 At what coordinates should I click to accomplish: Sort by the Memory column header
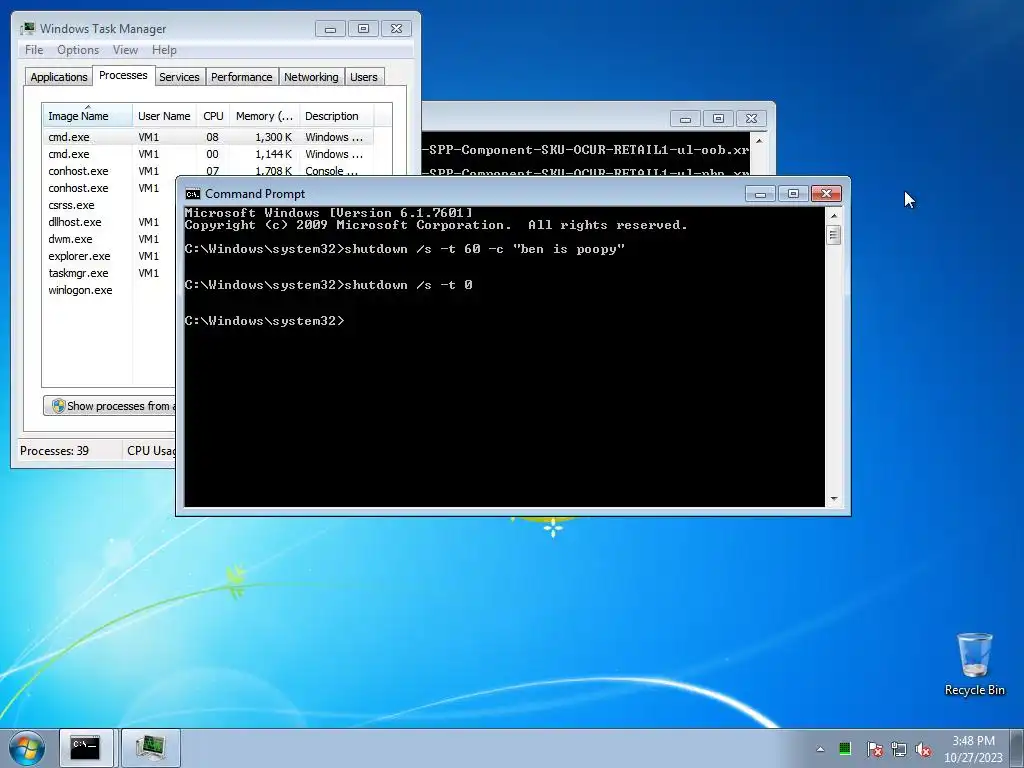tap(264, 116)
